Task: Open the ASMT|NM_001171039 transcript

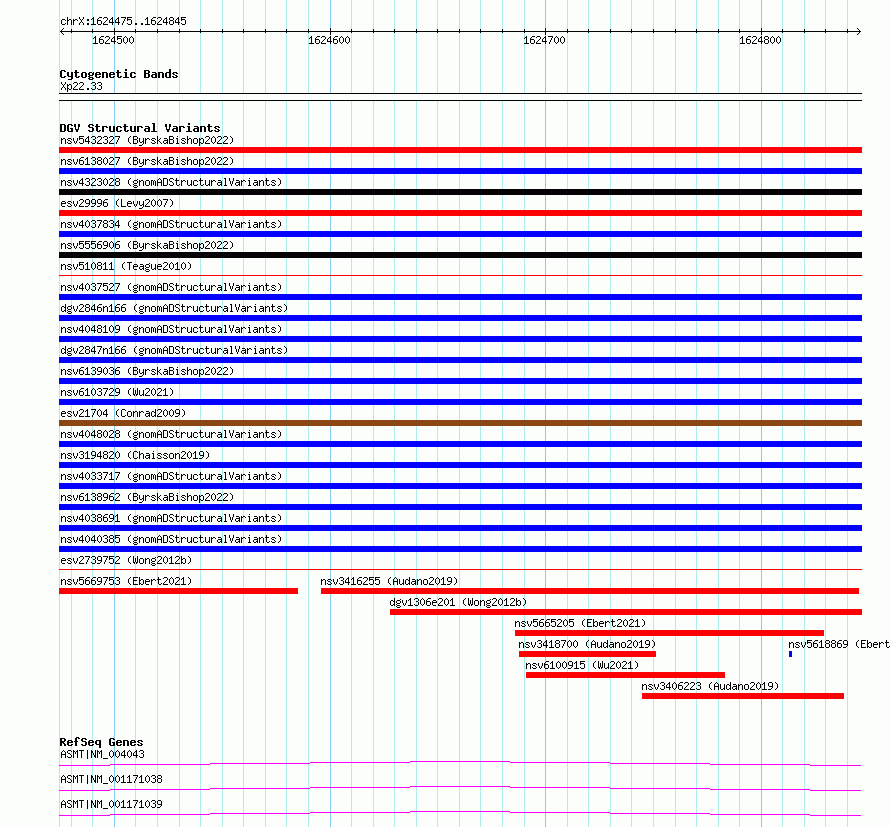Action: (111, 804)
